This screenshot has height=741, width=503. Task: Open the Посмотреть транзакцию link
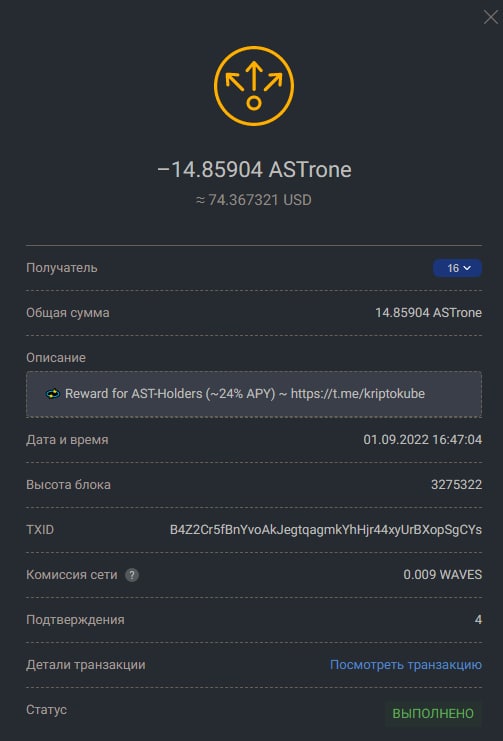(x=406, y=665)
